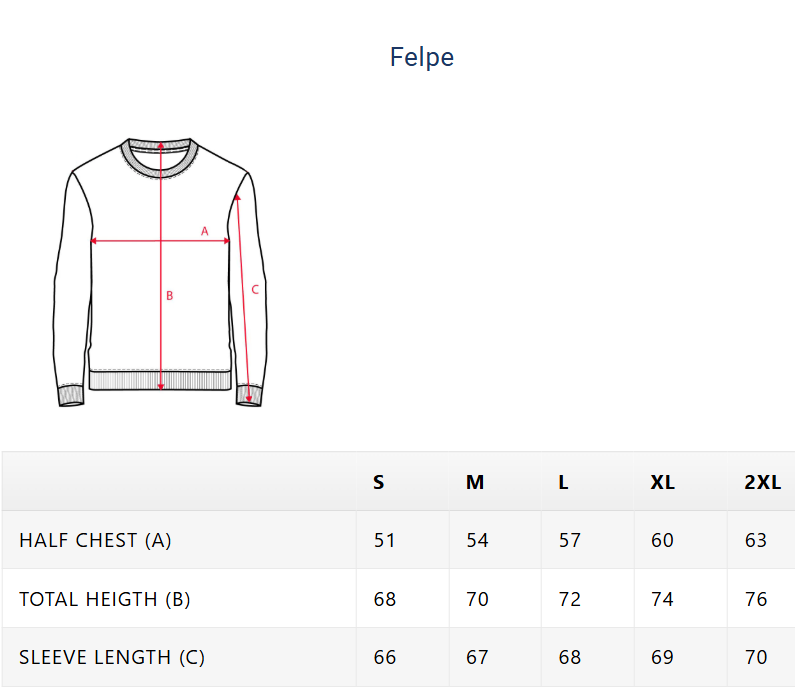This screenshot has height=698, width=795.
Task: Click half chest value 57 for L
Action: tap(570, 540)
